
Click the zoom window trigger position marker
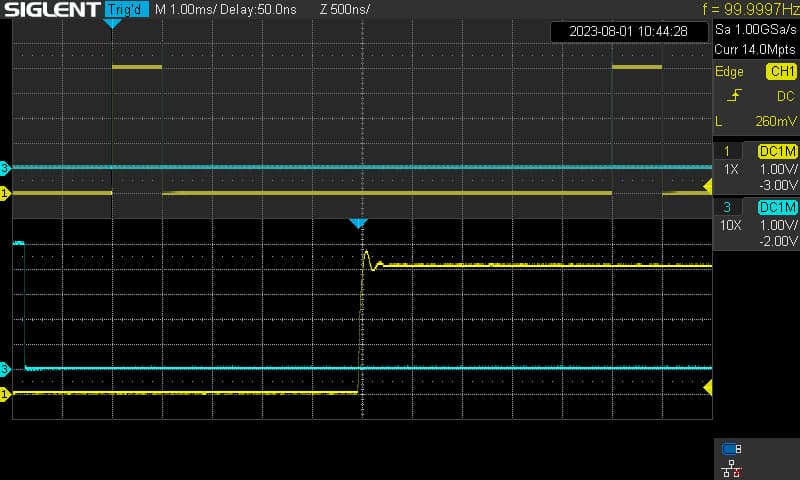(x=359, y=223)
